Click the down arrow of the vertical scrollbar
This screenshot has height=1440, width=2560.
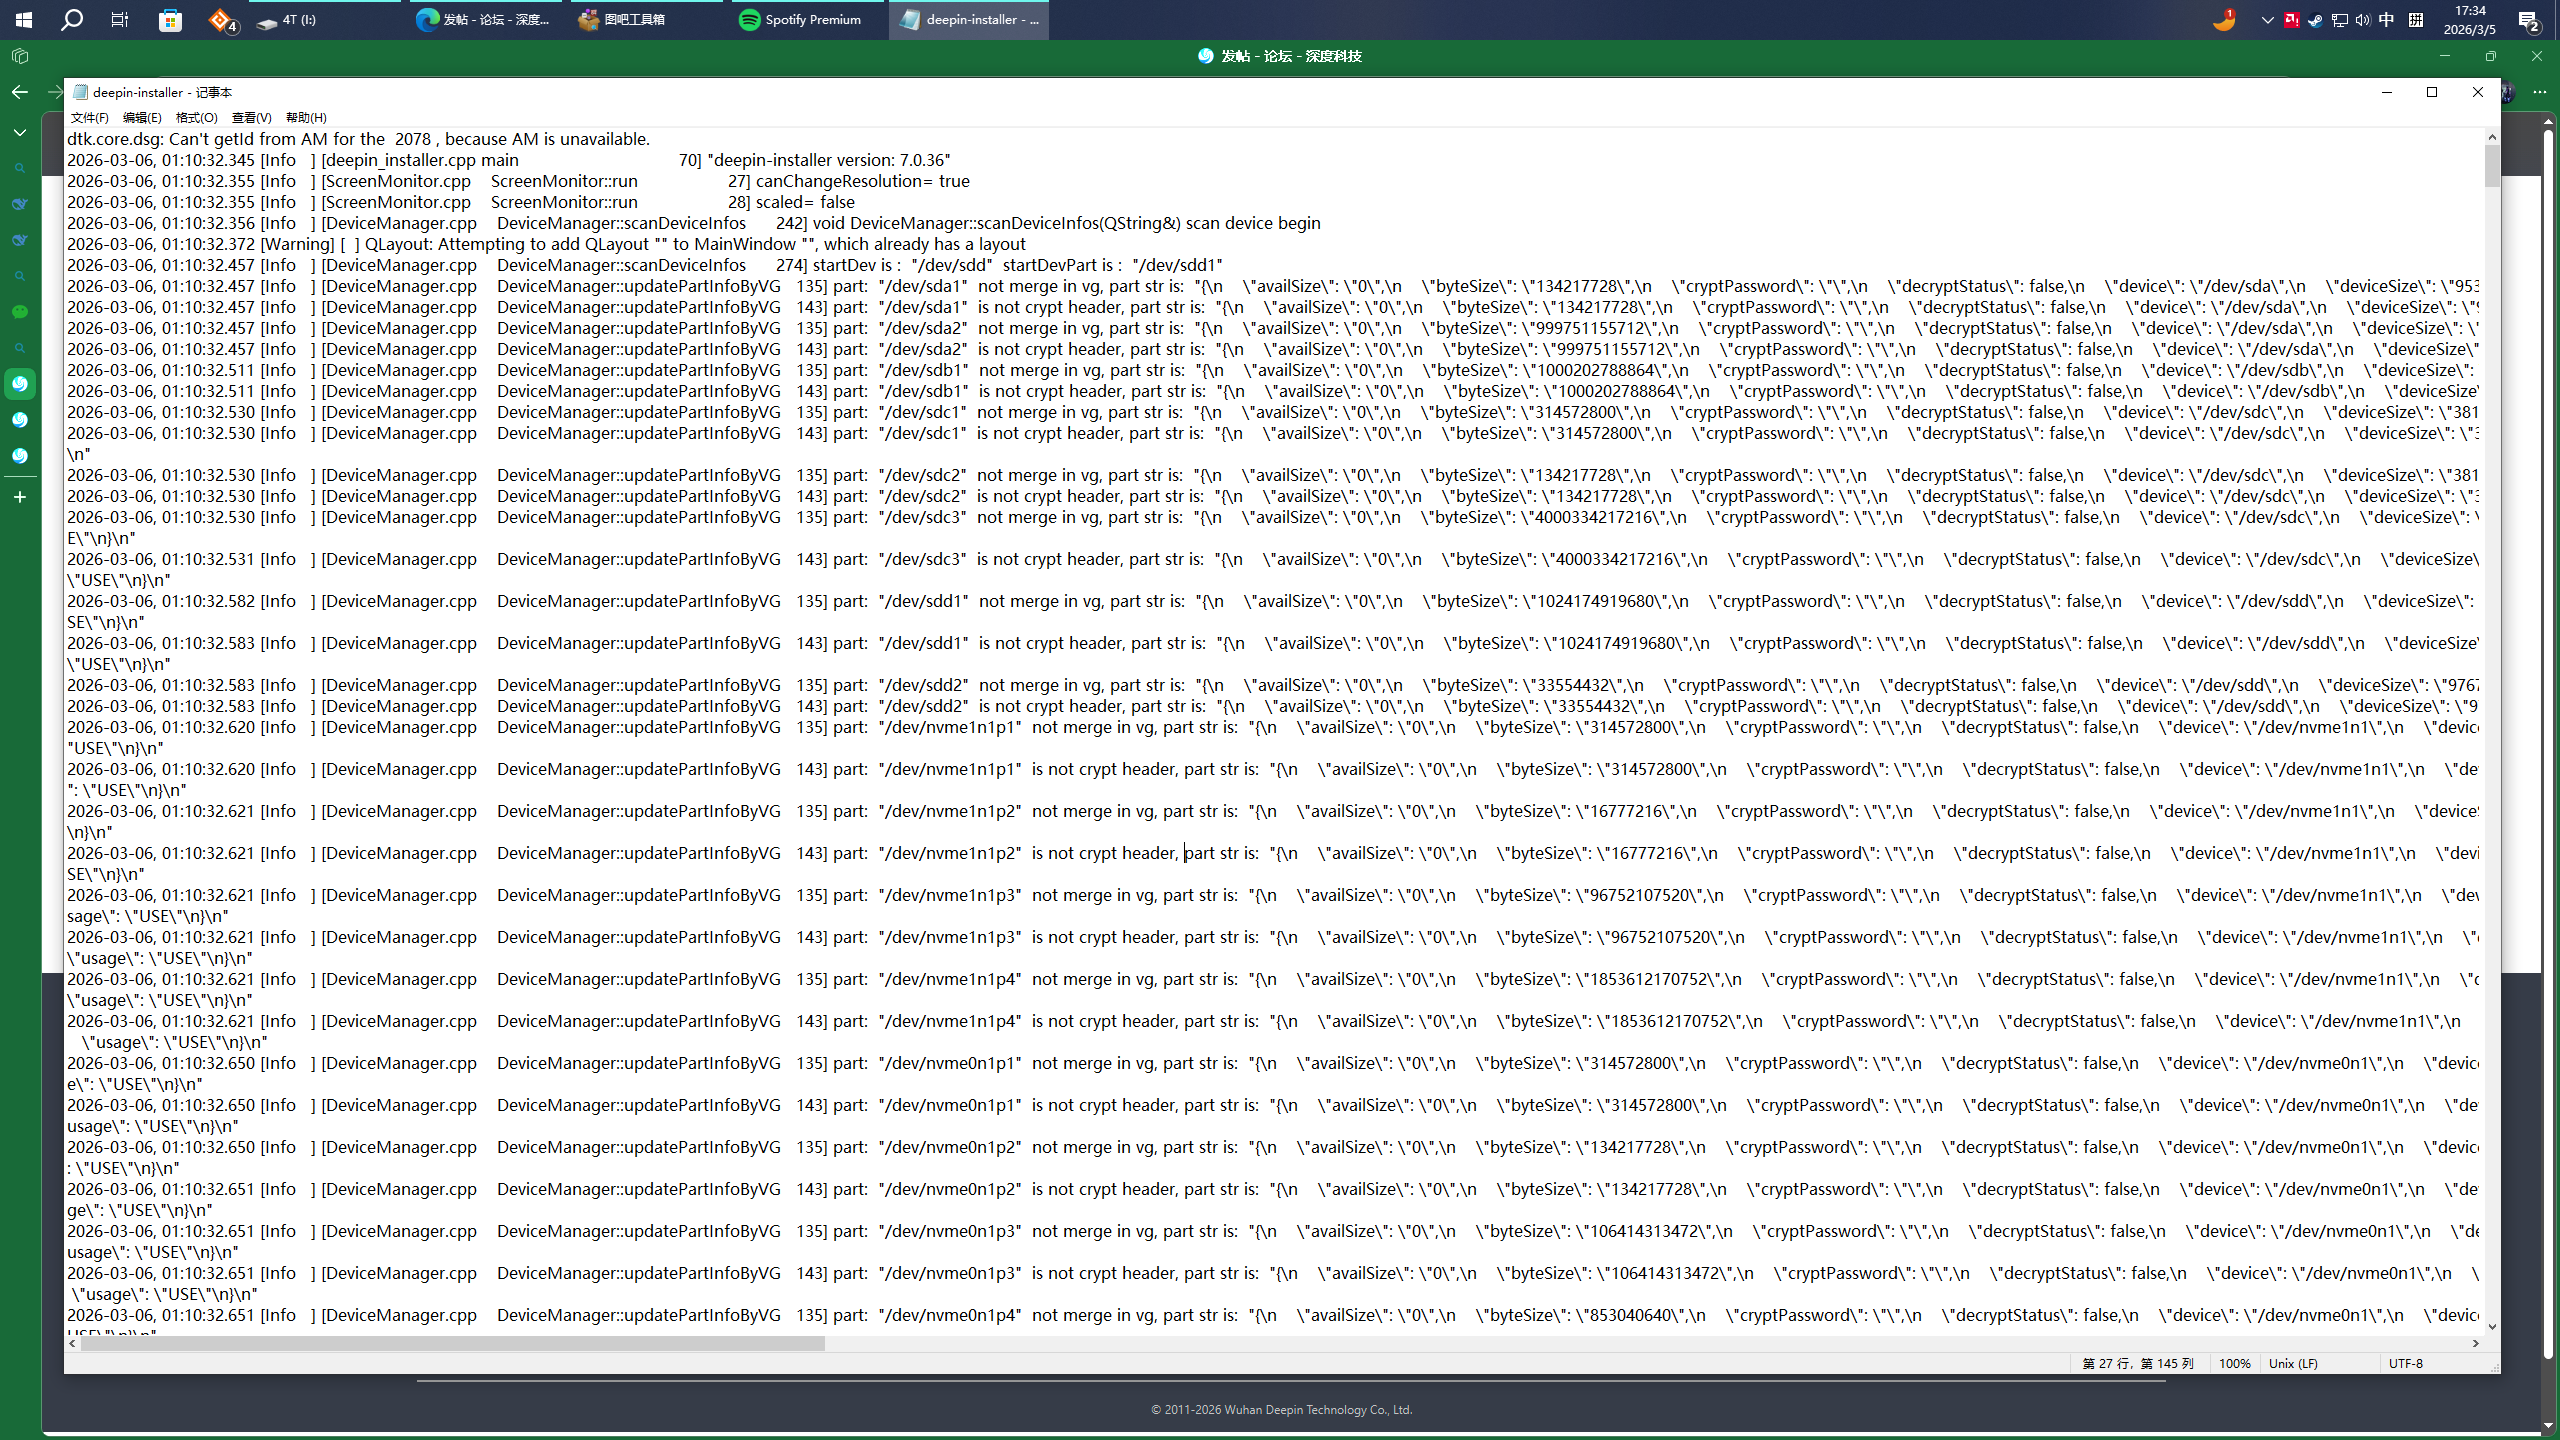click(x=2492, y=1327)
